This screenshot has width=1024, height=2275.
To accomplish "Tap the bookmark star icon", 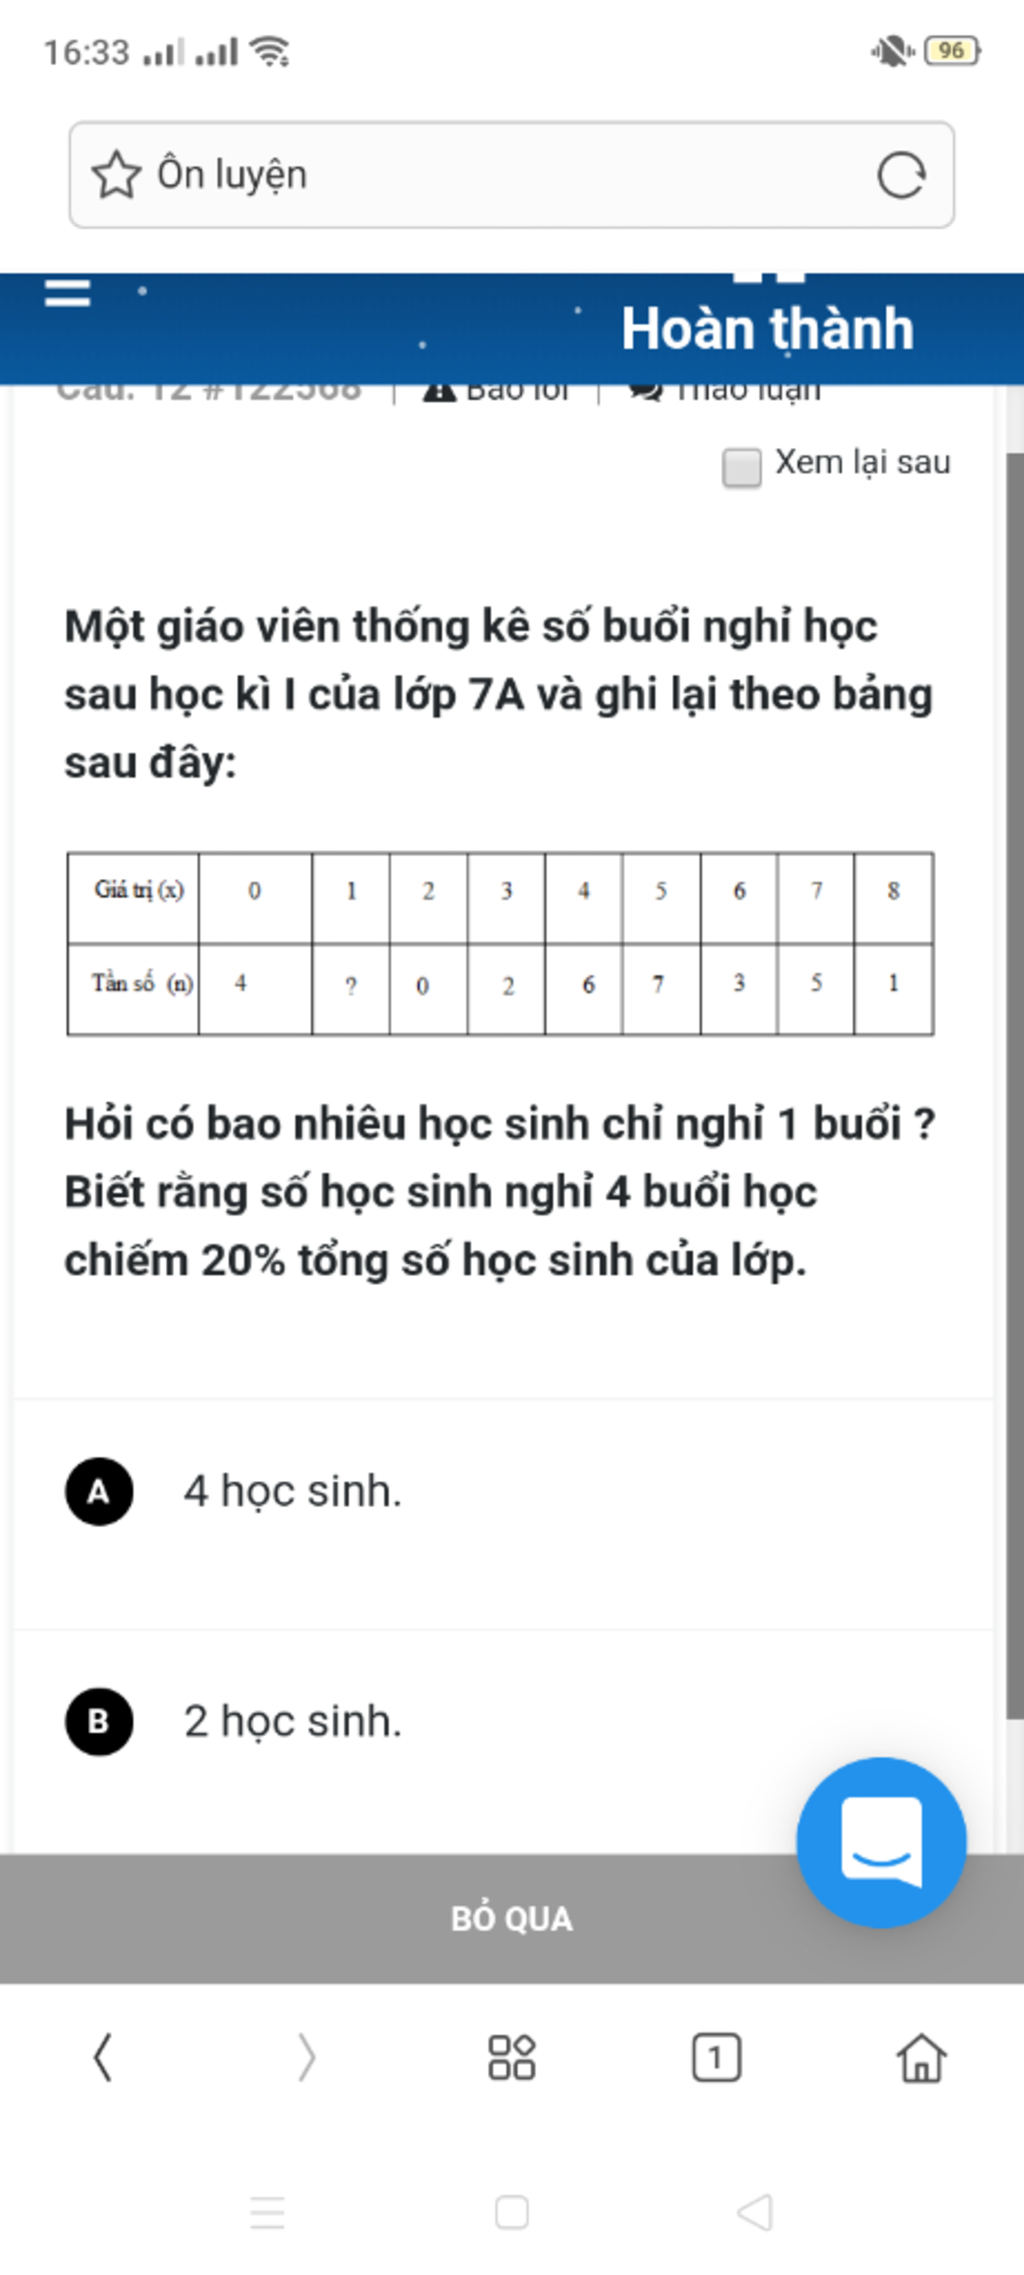I will (116, 175).
